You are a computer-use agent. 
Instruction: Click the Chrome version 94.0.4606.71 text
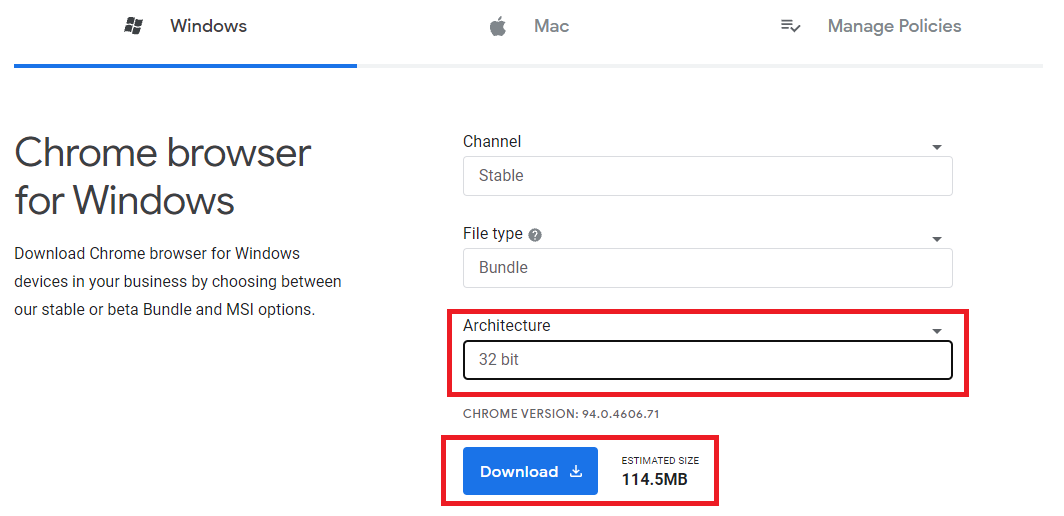[561, 413]
